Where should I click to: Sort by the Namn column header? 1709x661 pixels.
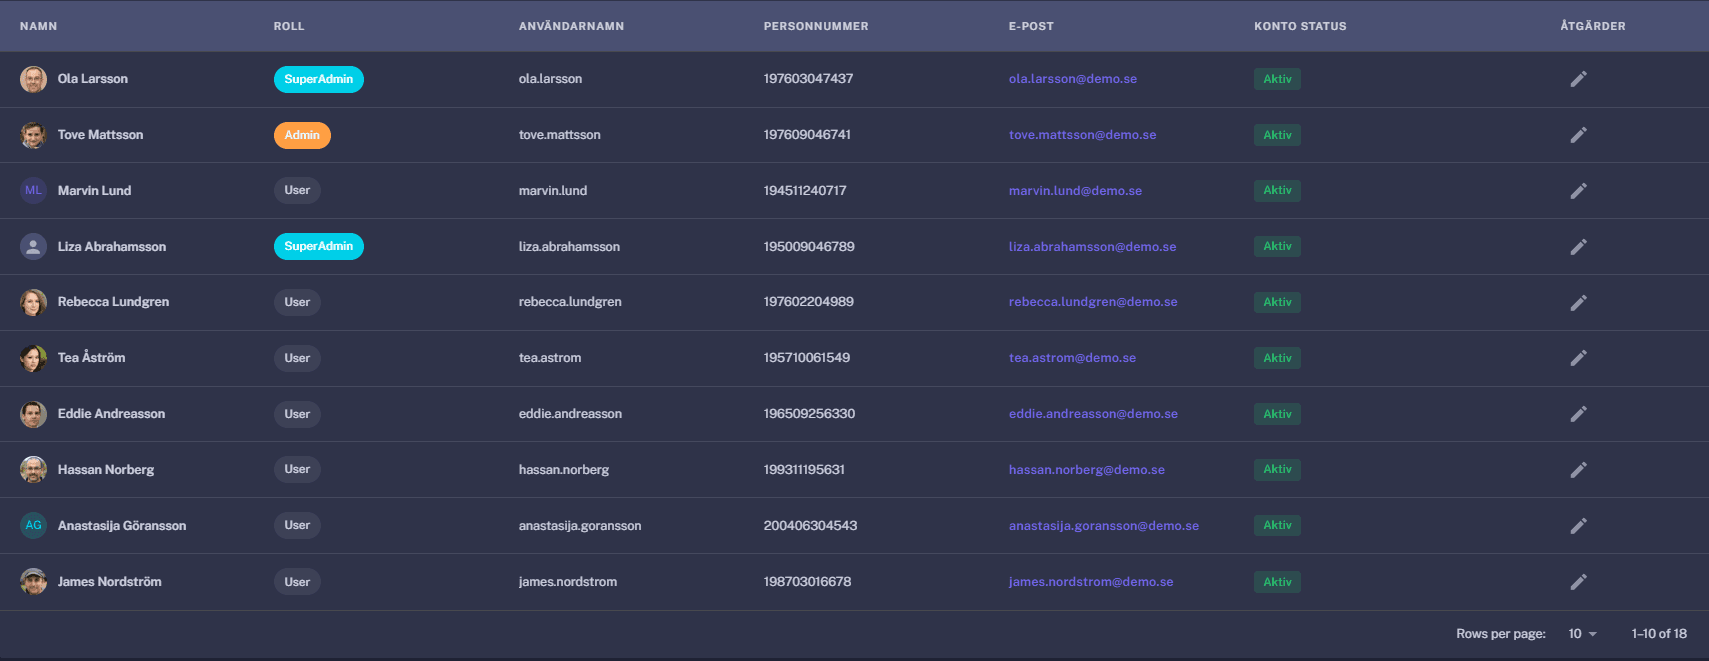[x=39, y=26]
